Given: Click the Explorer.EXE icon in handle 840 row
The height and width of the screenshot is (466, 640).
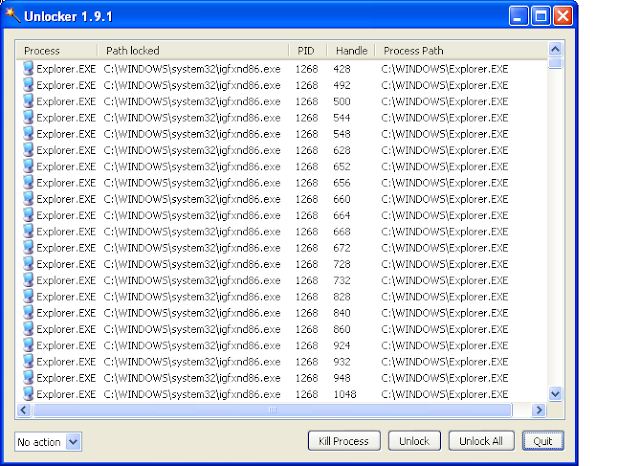Looking at the screenshot, I should 28,313.
